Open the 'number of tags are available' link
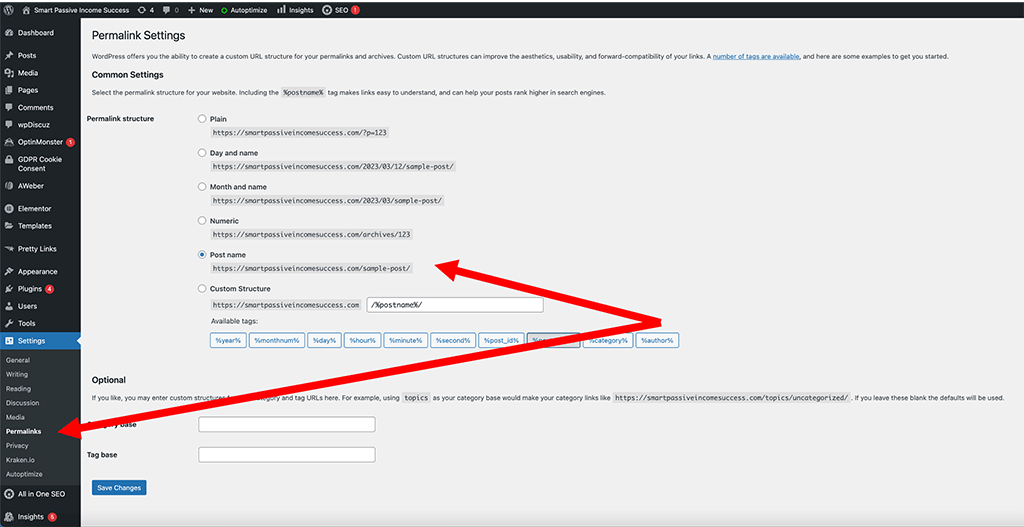This screenshot has width=1024, height=527. (756, 57)
